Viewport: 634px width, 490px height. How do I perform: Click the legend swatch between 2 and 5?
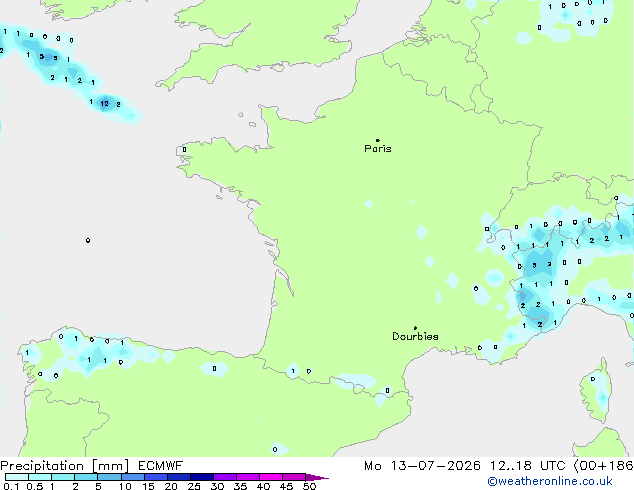click(86, 477)
